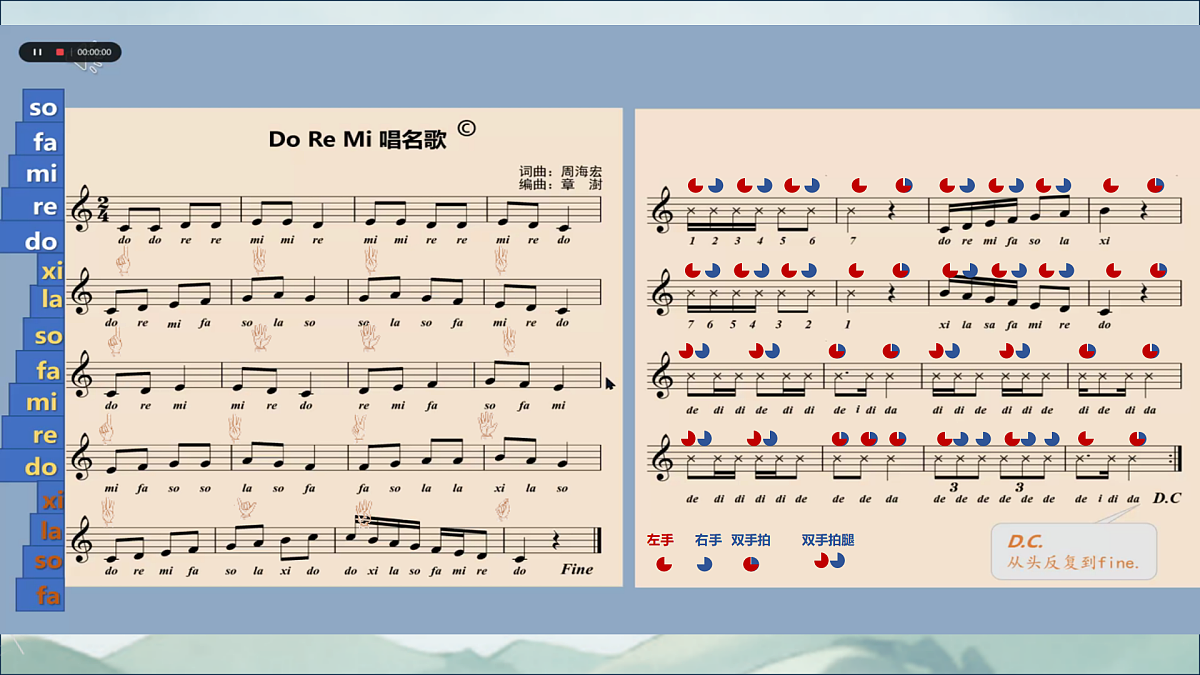
Task: Pause the screen recording
Action: [x=37, y=52]
